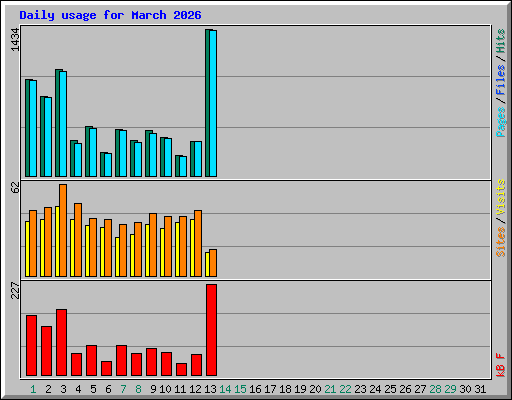Click day 7 on the x-axis
Screen dimensions: 512x400
[x=123, y=389]
